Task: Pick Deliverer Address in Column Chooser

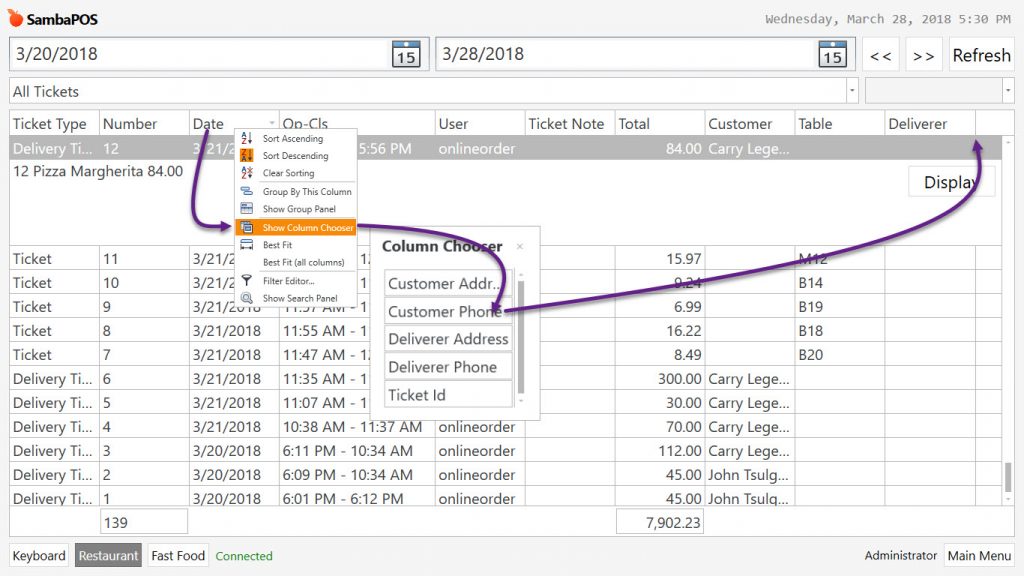Action: [448, 339]
